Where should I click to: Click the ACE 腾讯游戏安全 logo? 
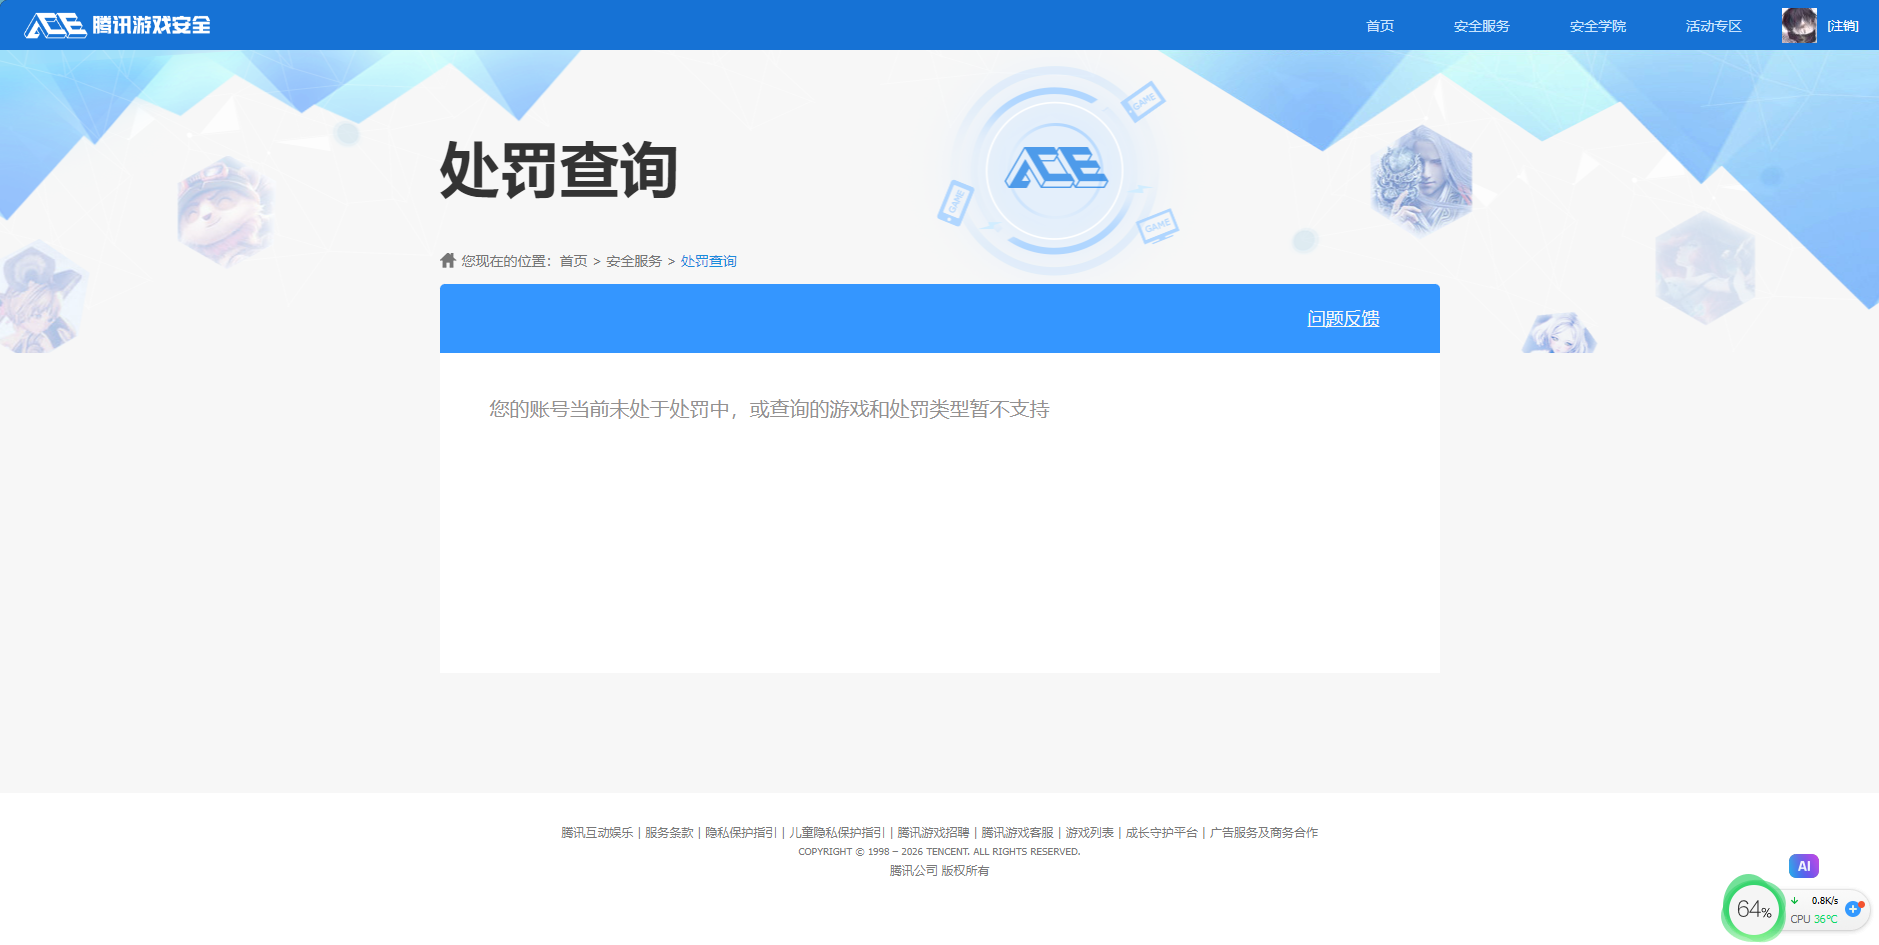[118, 25]
